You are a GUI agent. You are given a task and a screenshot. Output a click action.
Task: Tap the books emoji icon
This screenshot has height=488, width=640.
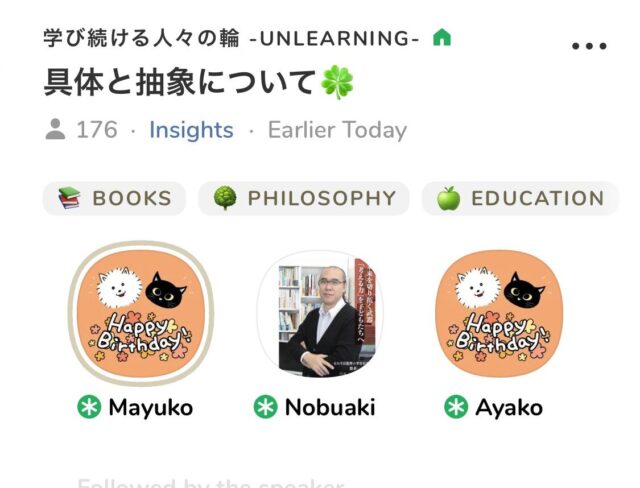pyautogui.click(x=69, y=198)
